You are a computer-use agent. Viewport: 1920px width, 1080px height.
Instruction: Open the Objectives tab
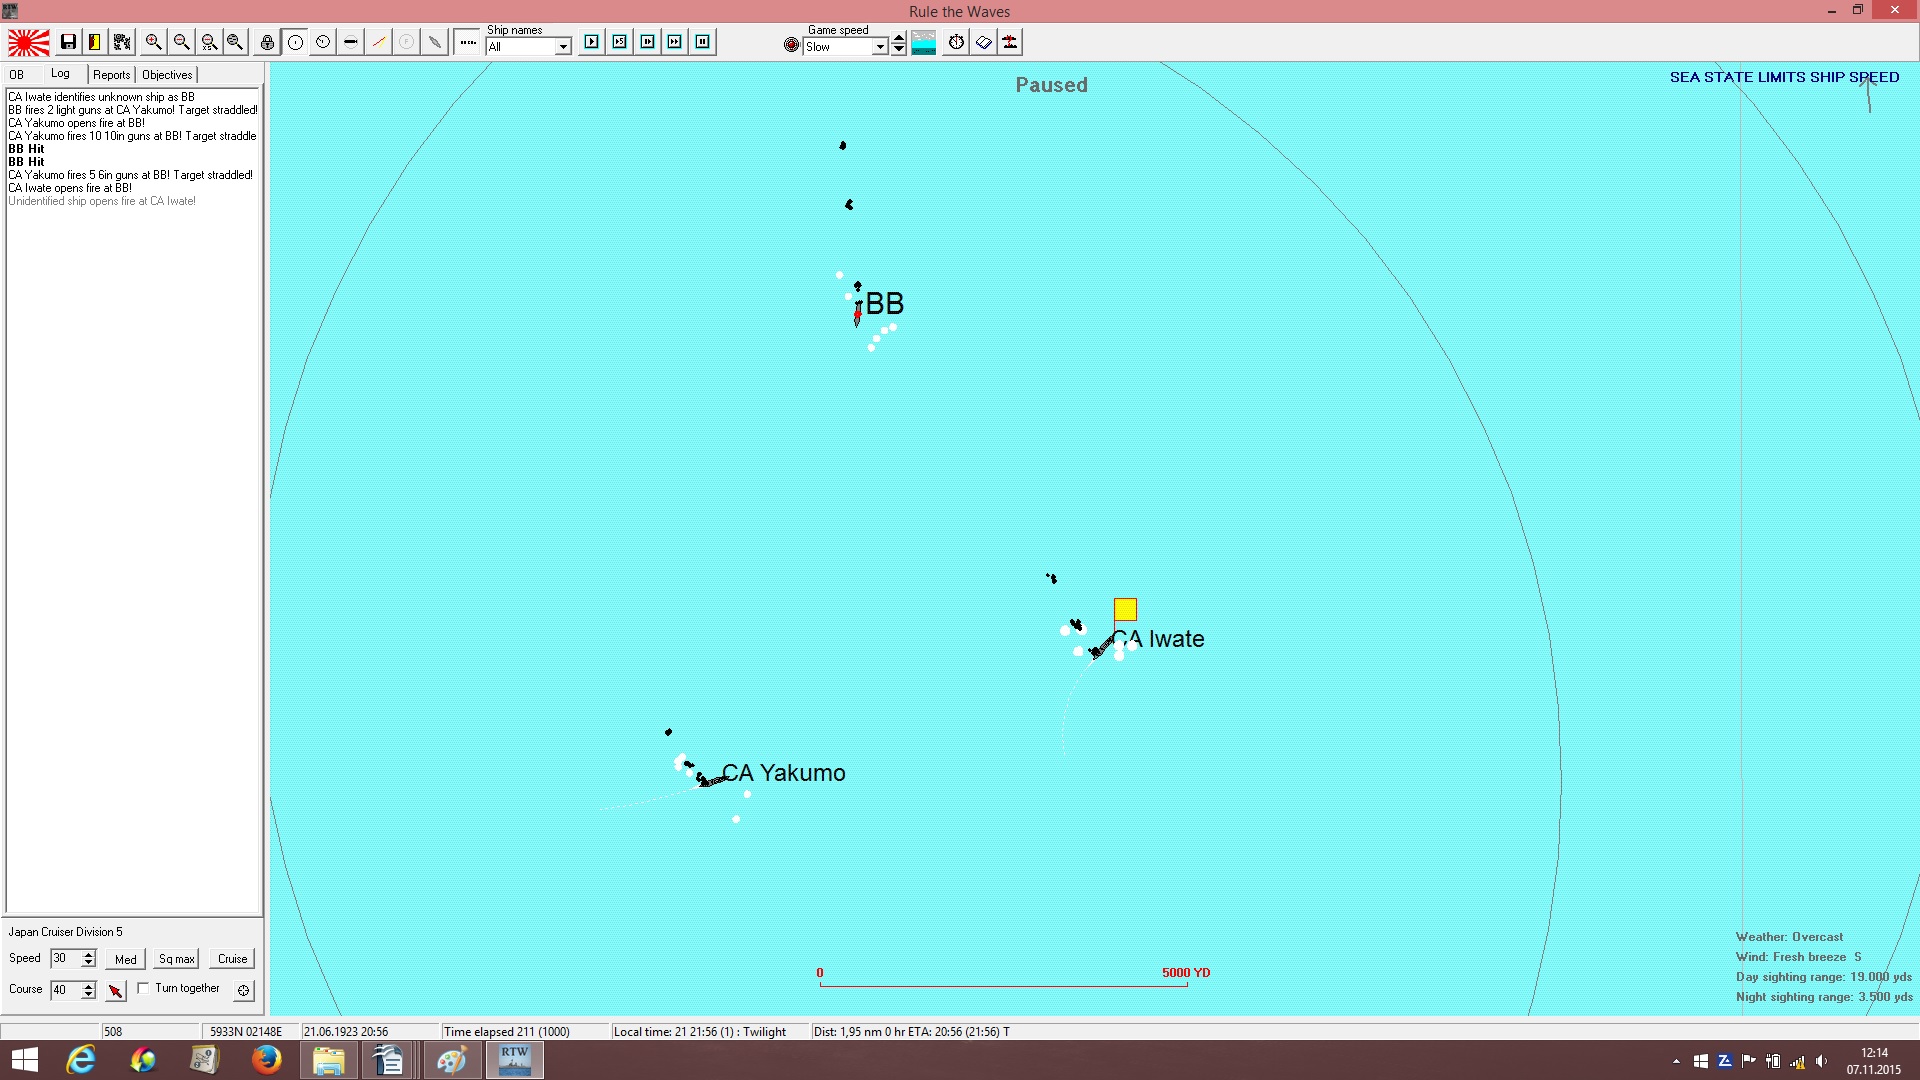coord(167,75)
